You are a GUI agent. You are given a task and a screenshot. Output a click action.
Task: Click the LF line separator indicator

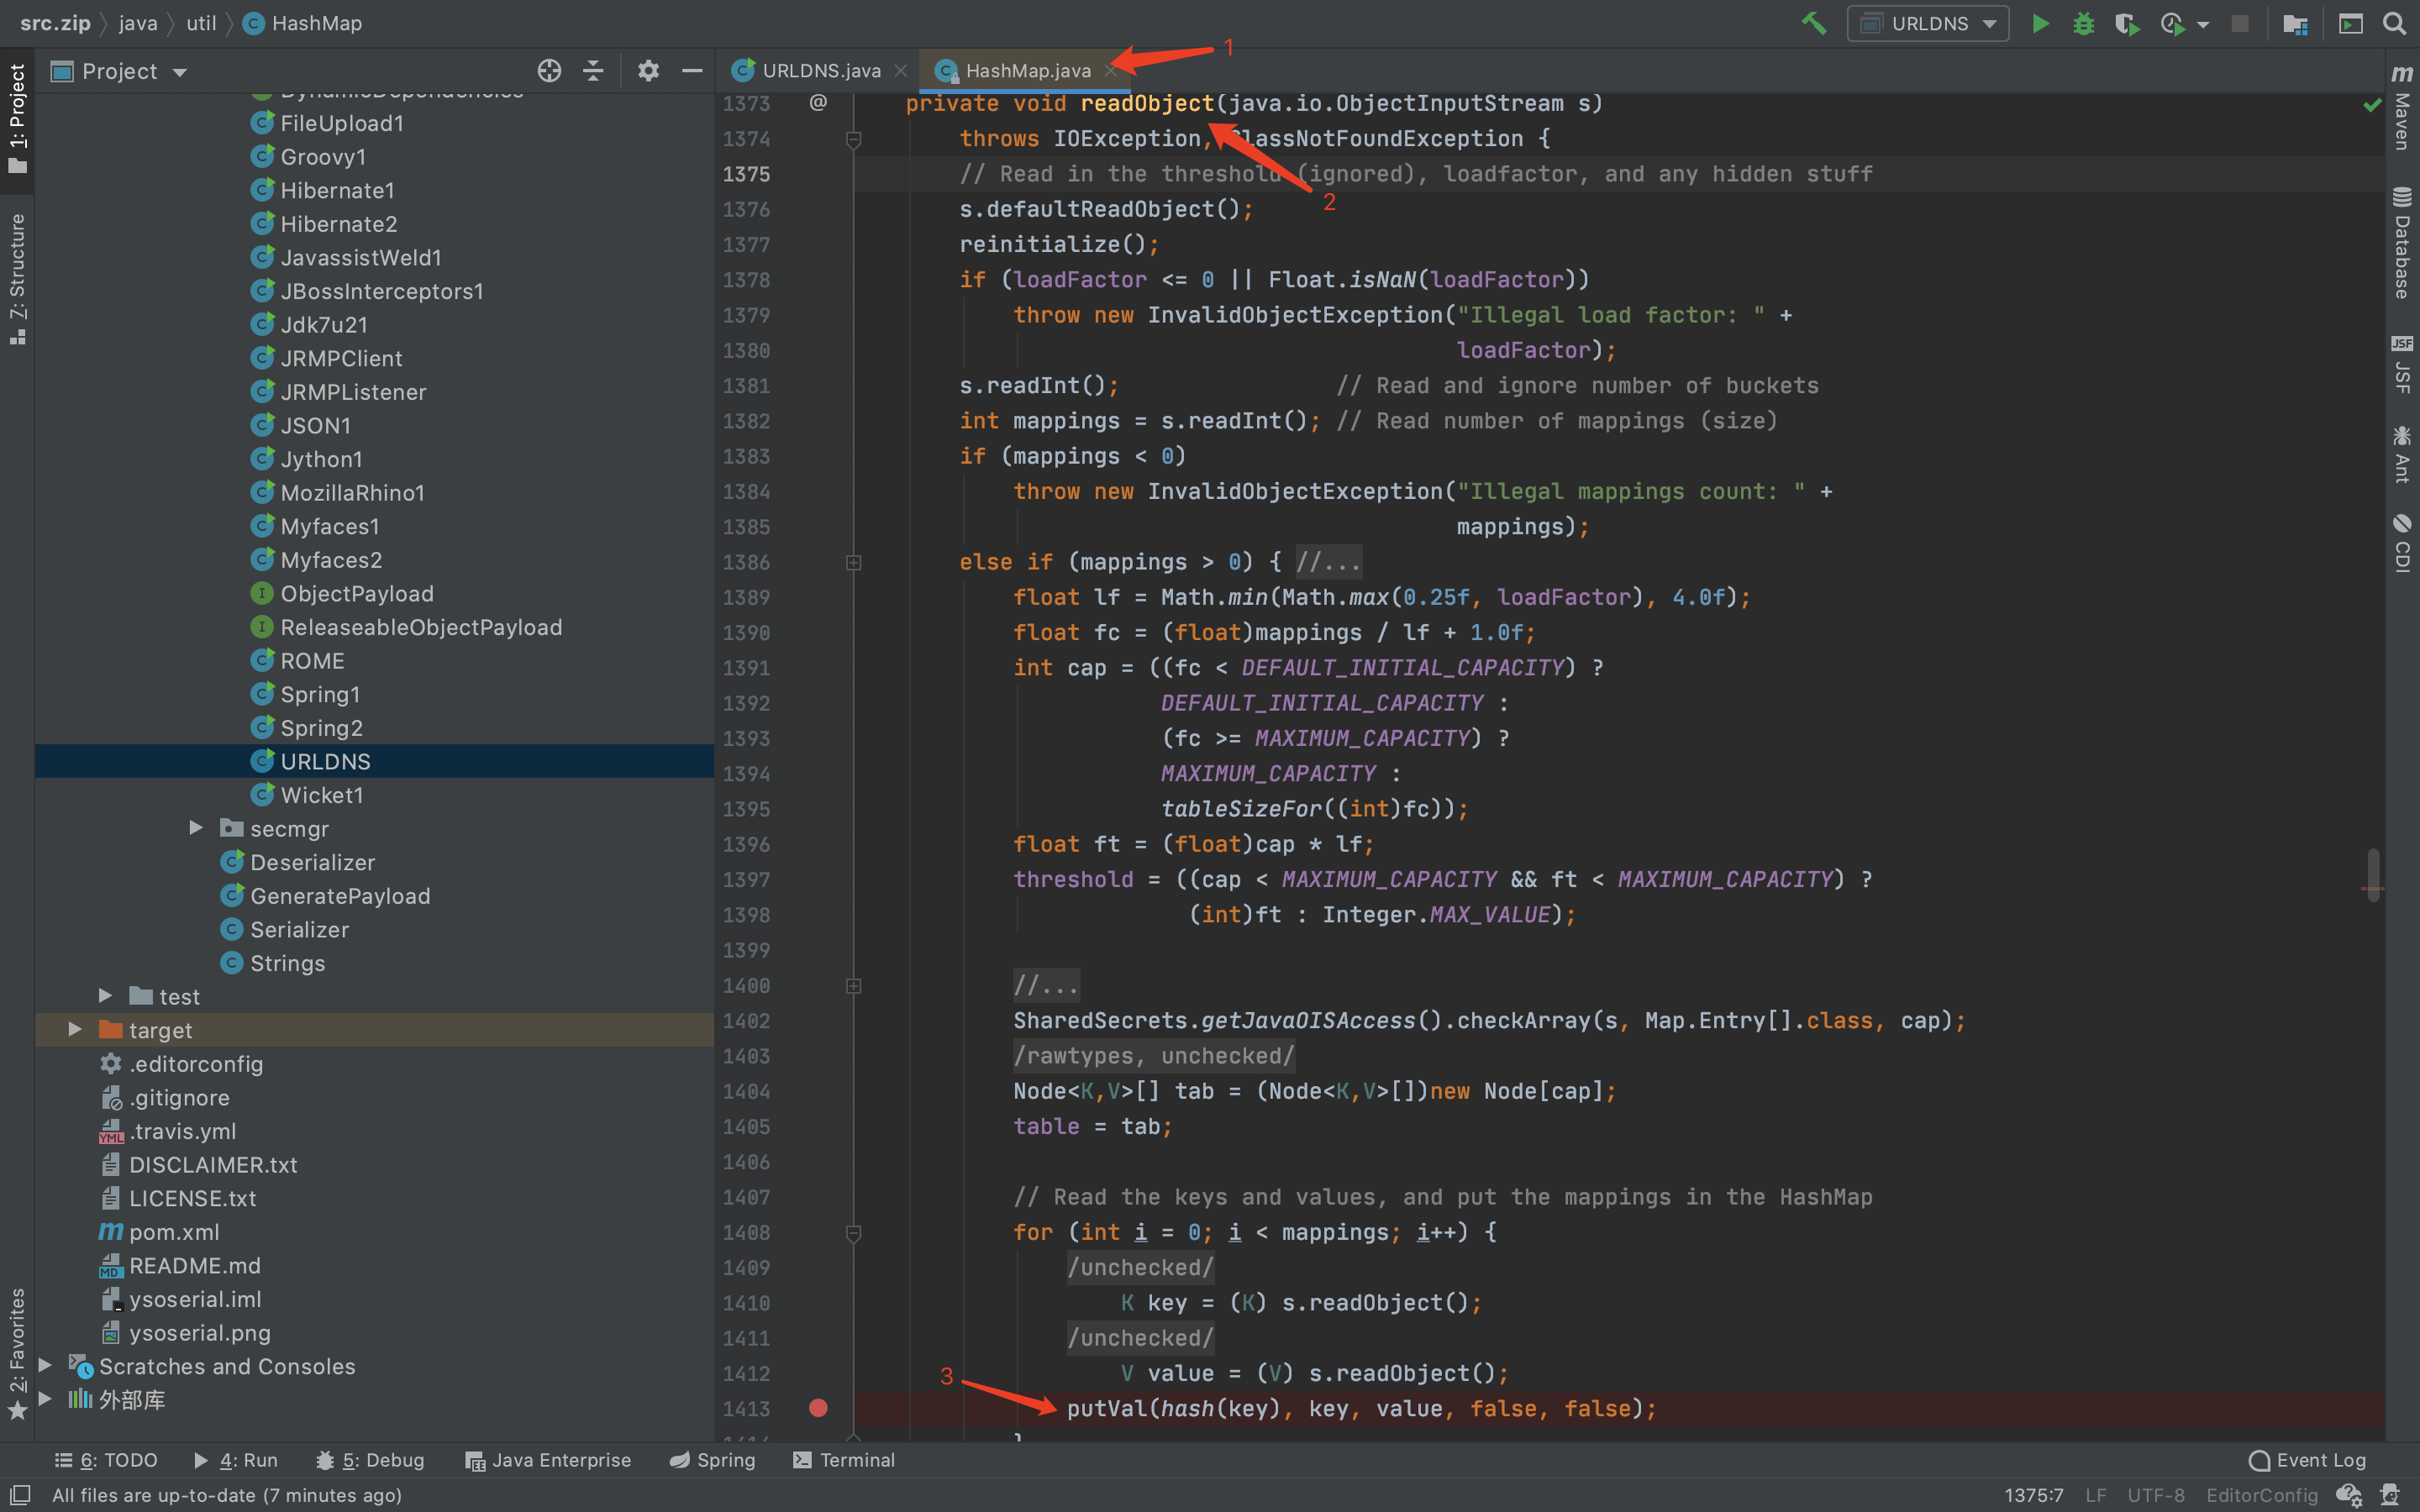point(2096,1495)
